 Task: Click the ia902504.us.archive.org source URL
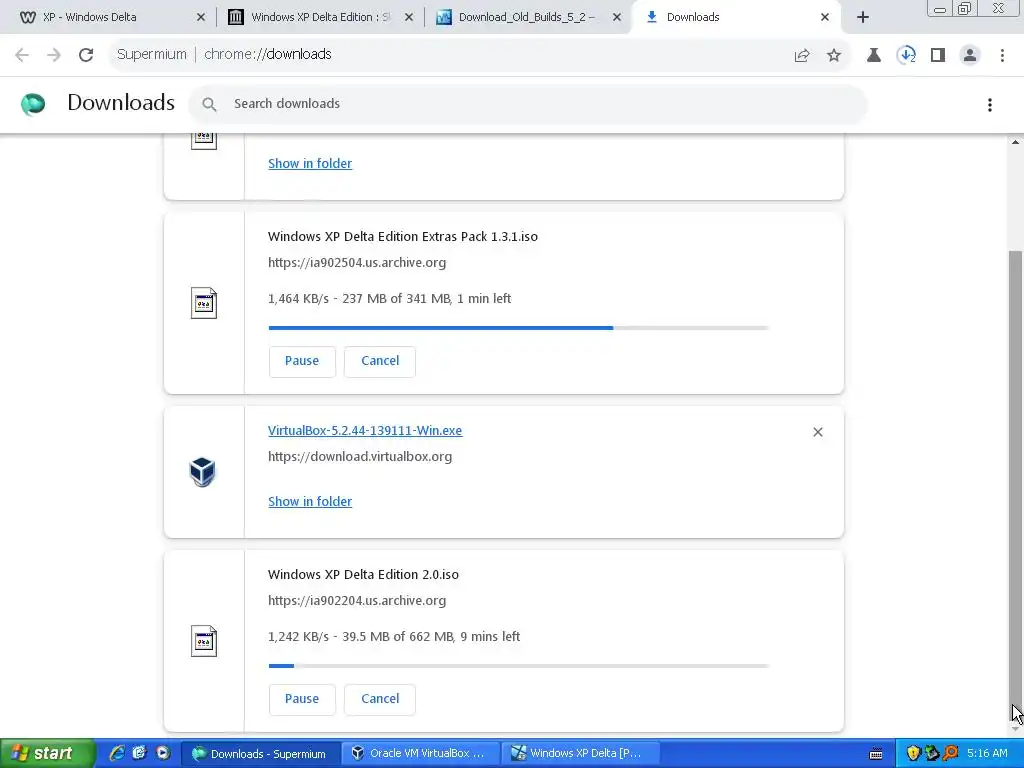pyautogui.click(x=357, y=263)
